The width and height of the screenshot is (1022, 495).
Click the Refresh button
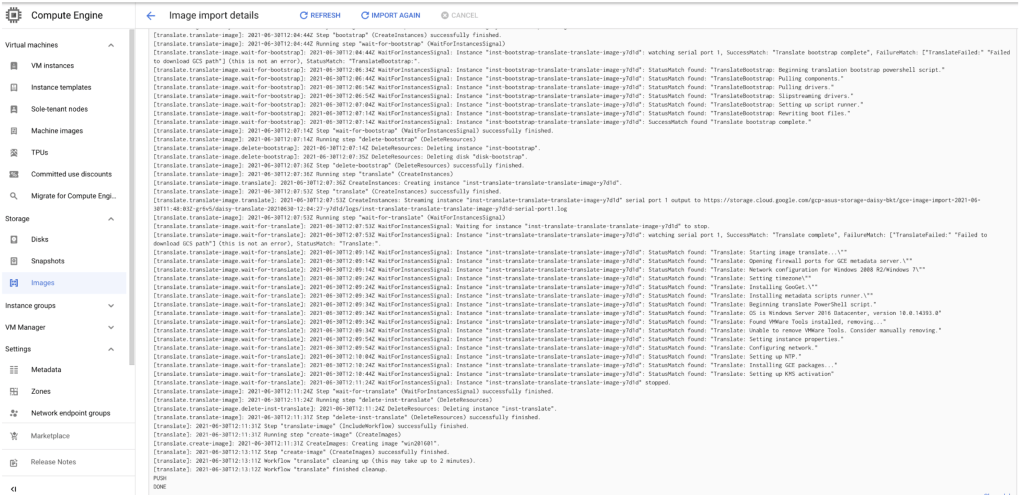(x=320, y=16)
